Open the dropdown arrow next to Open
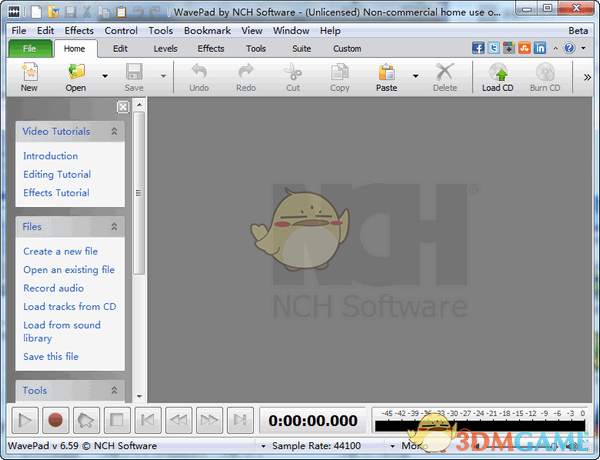Viewport: 600px width, 460px height. point(105,75)
